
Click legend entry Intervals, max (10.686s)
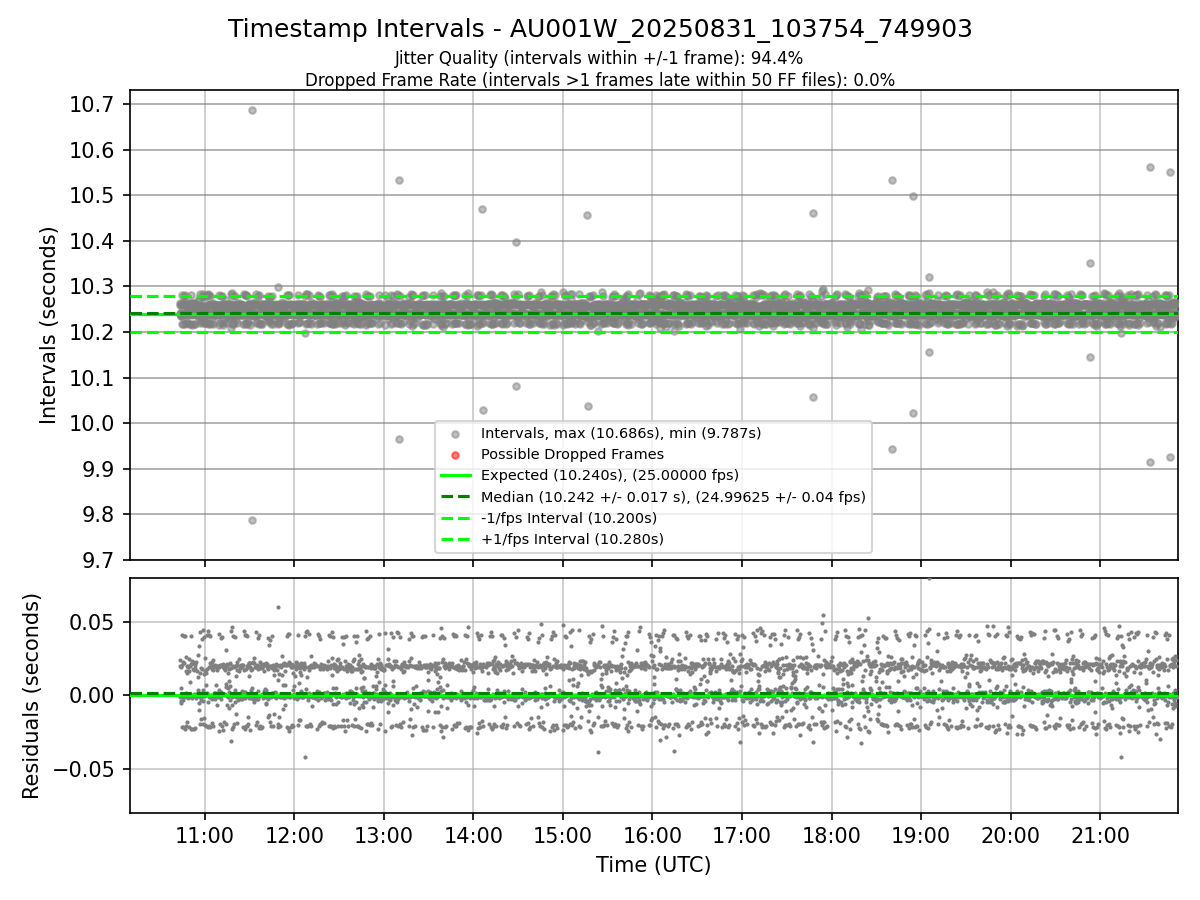coord(621,433)
